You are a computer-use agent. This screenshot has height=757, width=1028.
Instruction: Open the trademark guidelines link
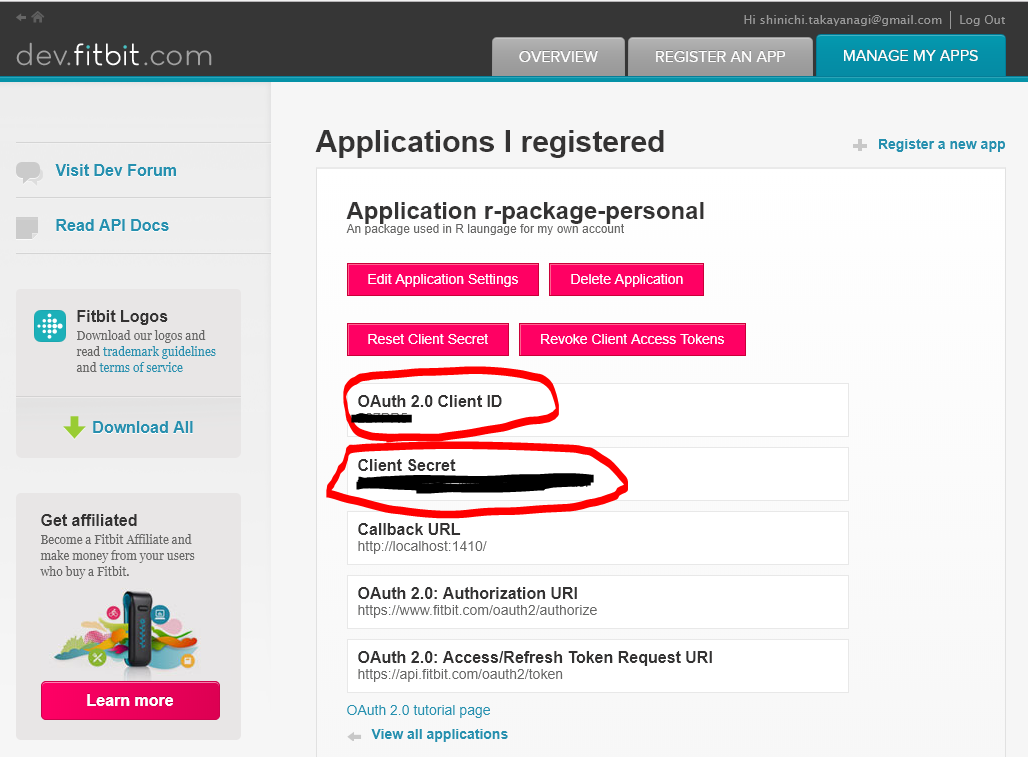click(159, 351)
